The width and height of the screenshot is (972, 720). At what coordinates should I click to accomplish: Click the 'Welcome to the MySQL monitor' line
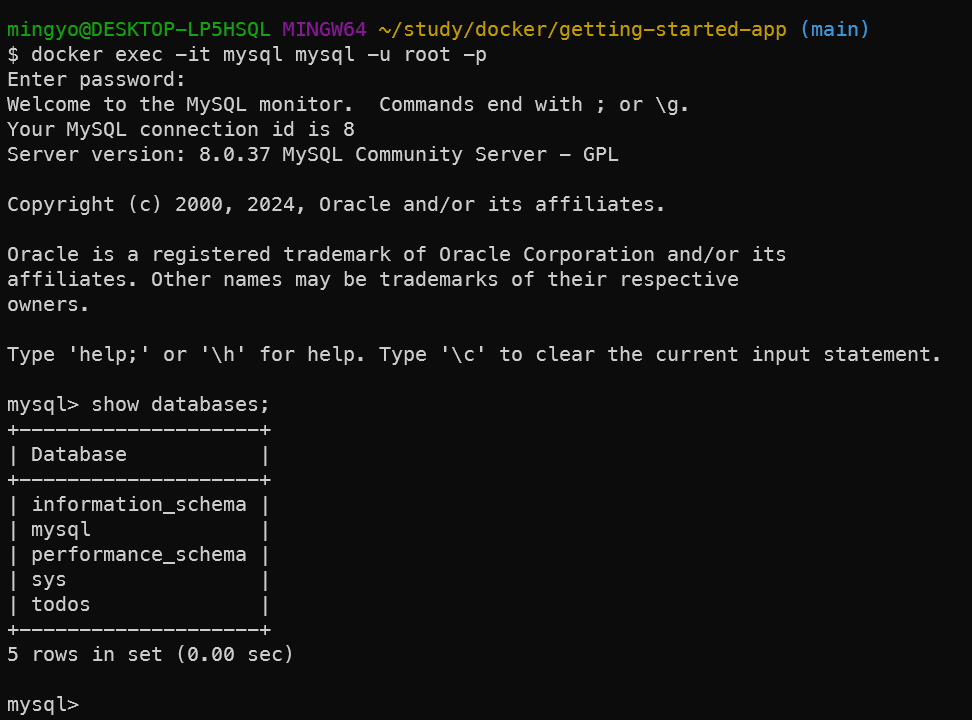click(x=348, y=104)
